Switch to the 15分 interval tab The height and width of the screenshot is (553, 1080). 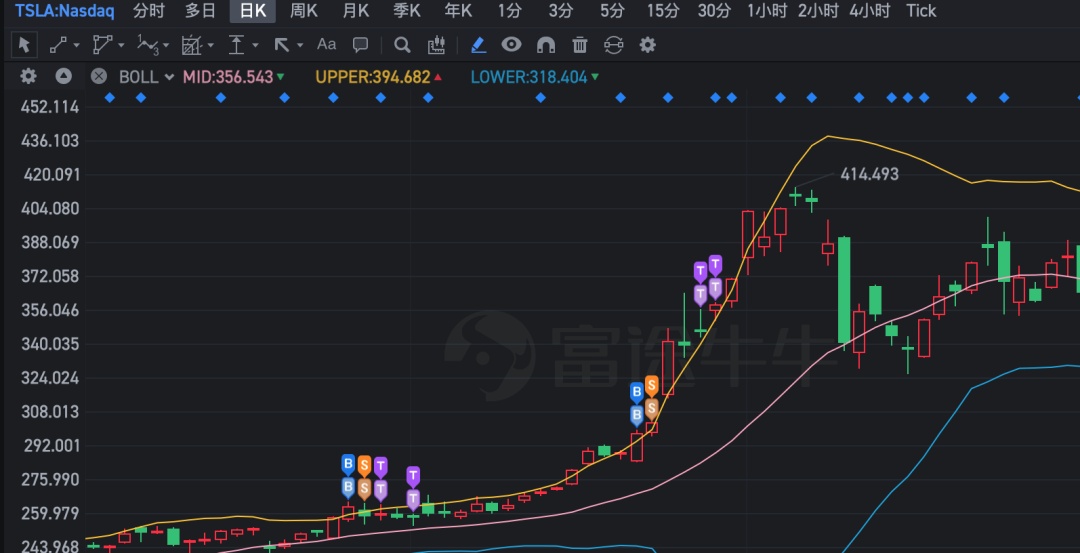pyautogui.click(x=663, y=11)
